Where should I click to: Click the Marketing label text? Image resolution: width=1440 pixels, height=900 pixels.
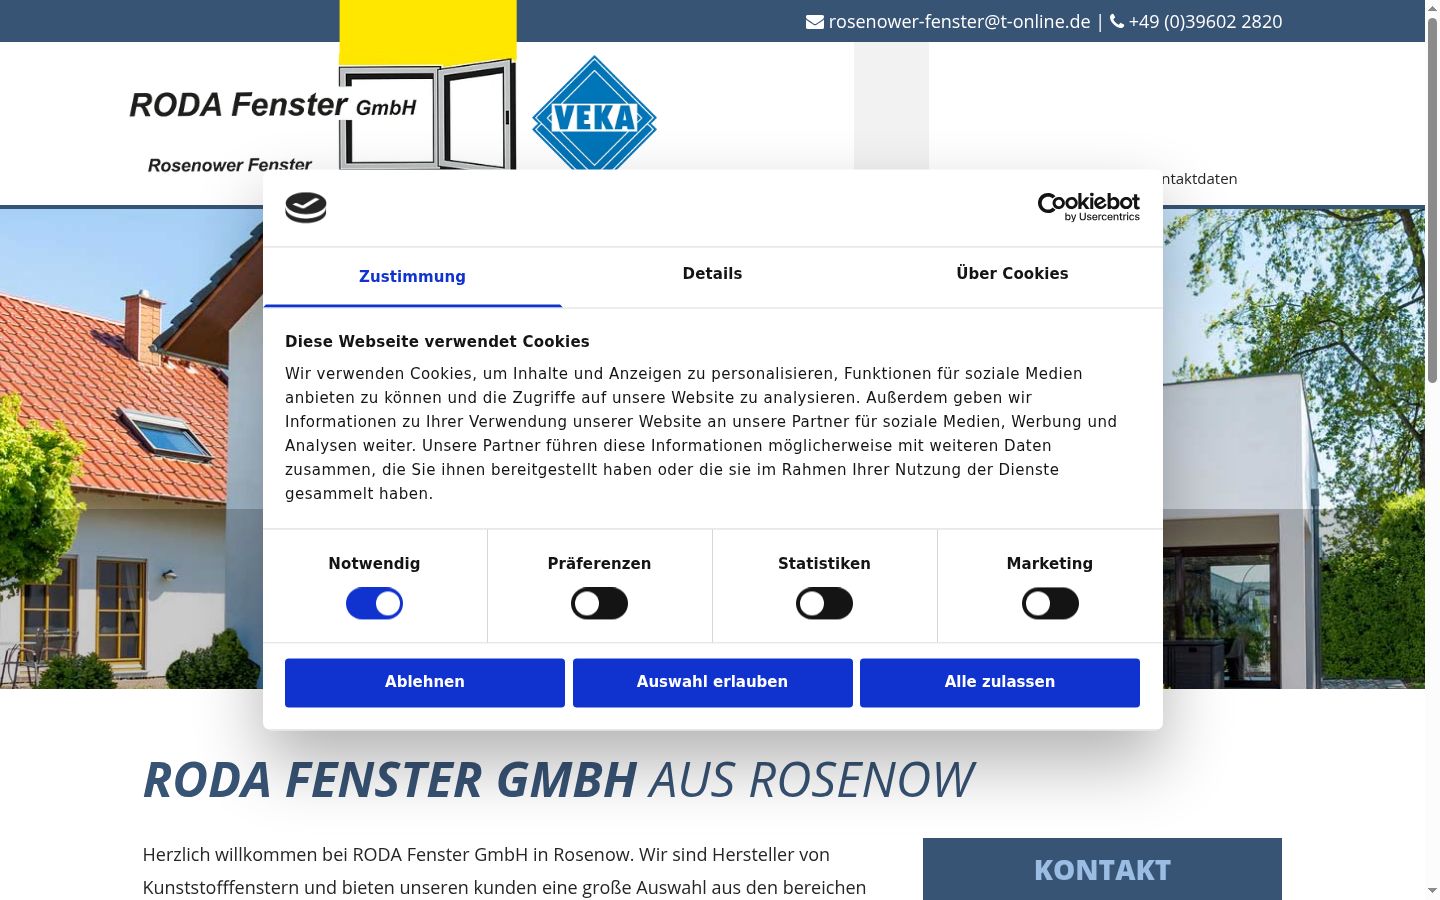click(x=1050, y=564)
